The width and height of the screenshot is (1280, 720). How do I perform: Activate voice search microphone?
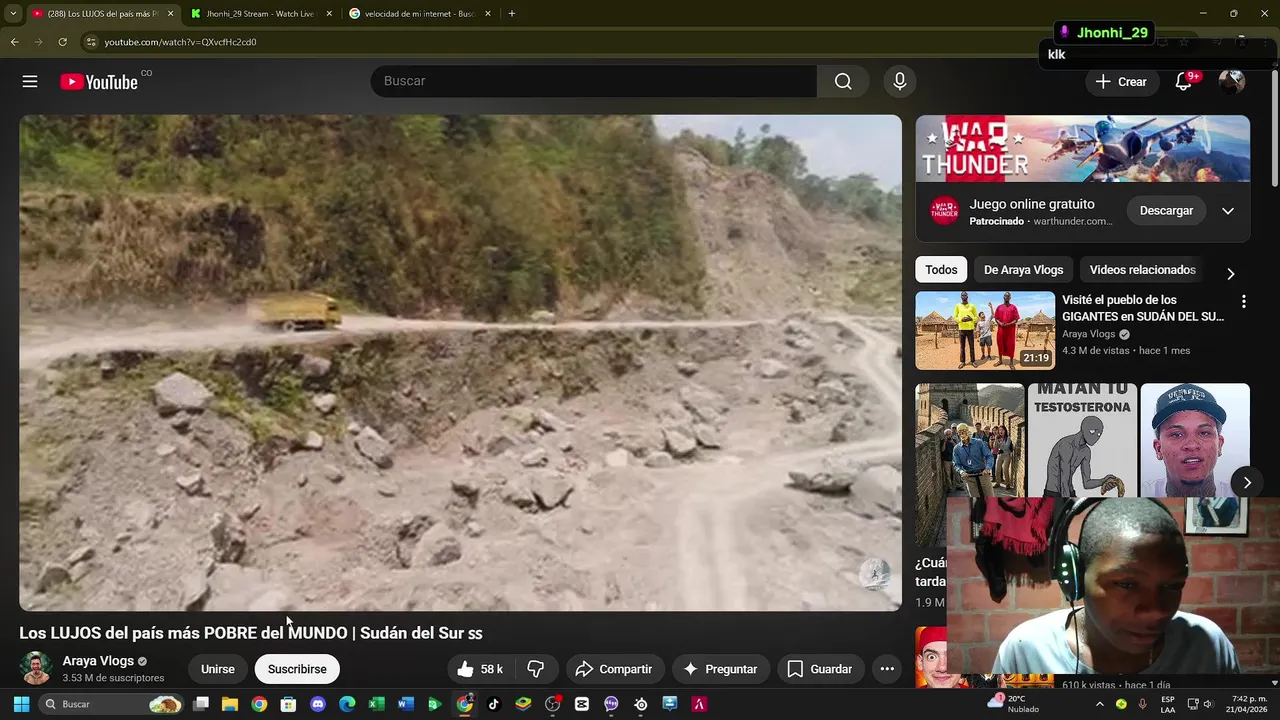(x=899, y=81)
